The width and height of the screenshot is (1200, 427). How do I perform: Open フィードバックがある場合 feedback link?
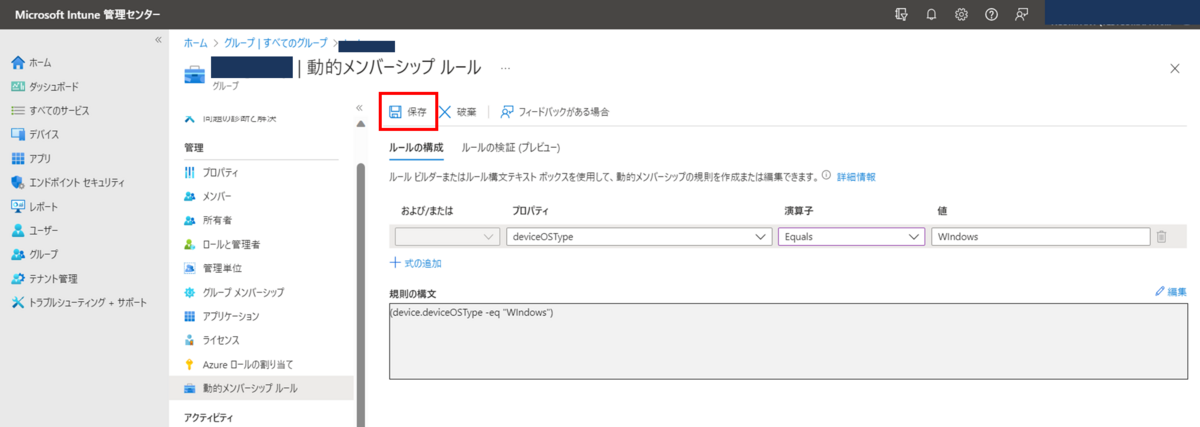click(x=555, y=112)
